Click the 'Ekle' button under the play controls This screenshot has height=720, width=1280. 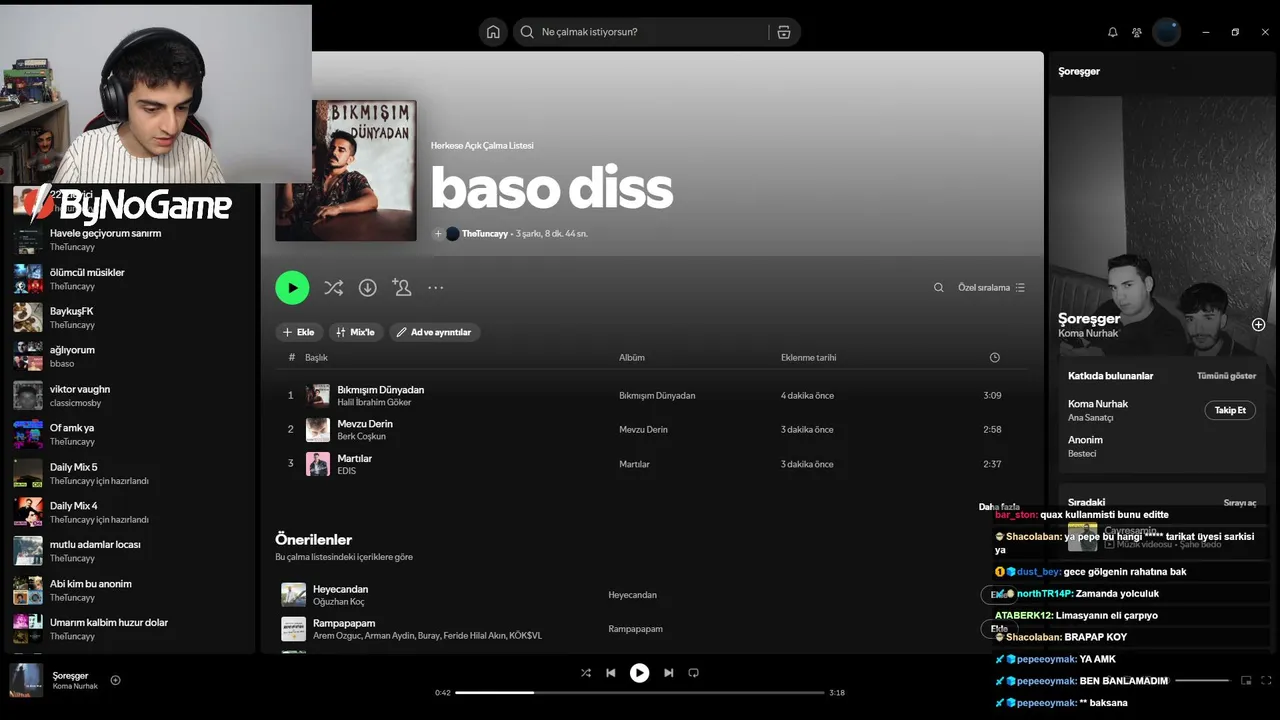[299, 332]
